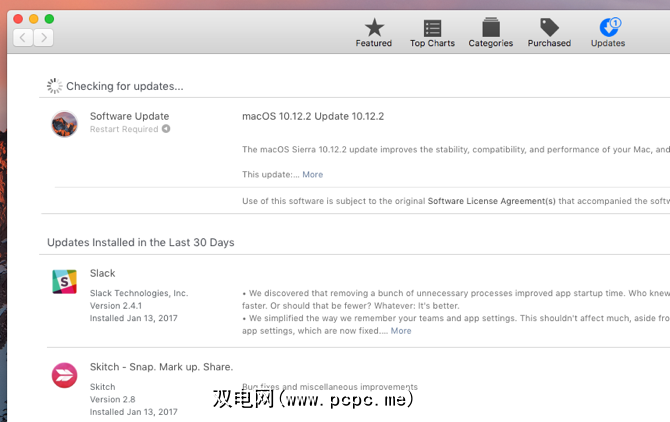This screenshot has height=422, width=670.
Task: Go to the Purchased tab
Action: [549, 32]
